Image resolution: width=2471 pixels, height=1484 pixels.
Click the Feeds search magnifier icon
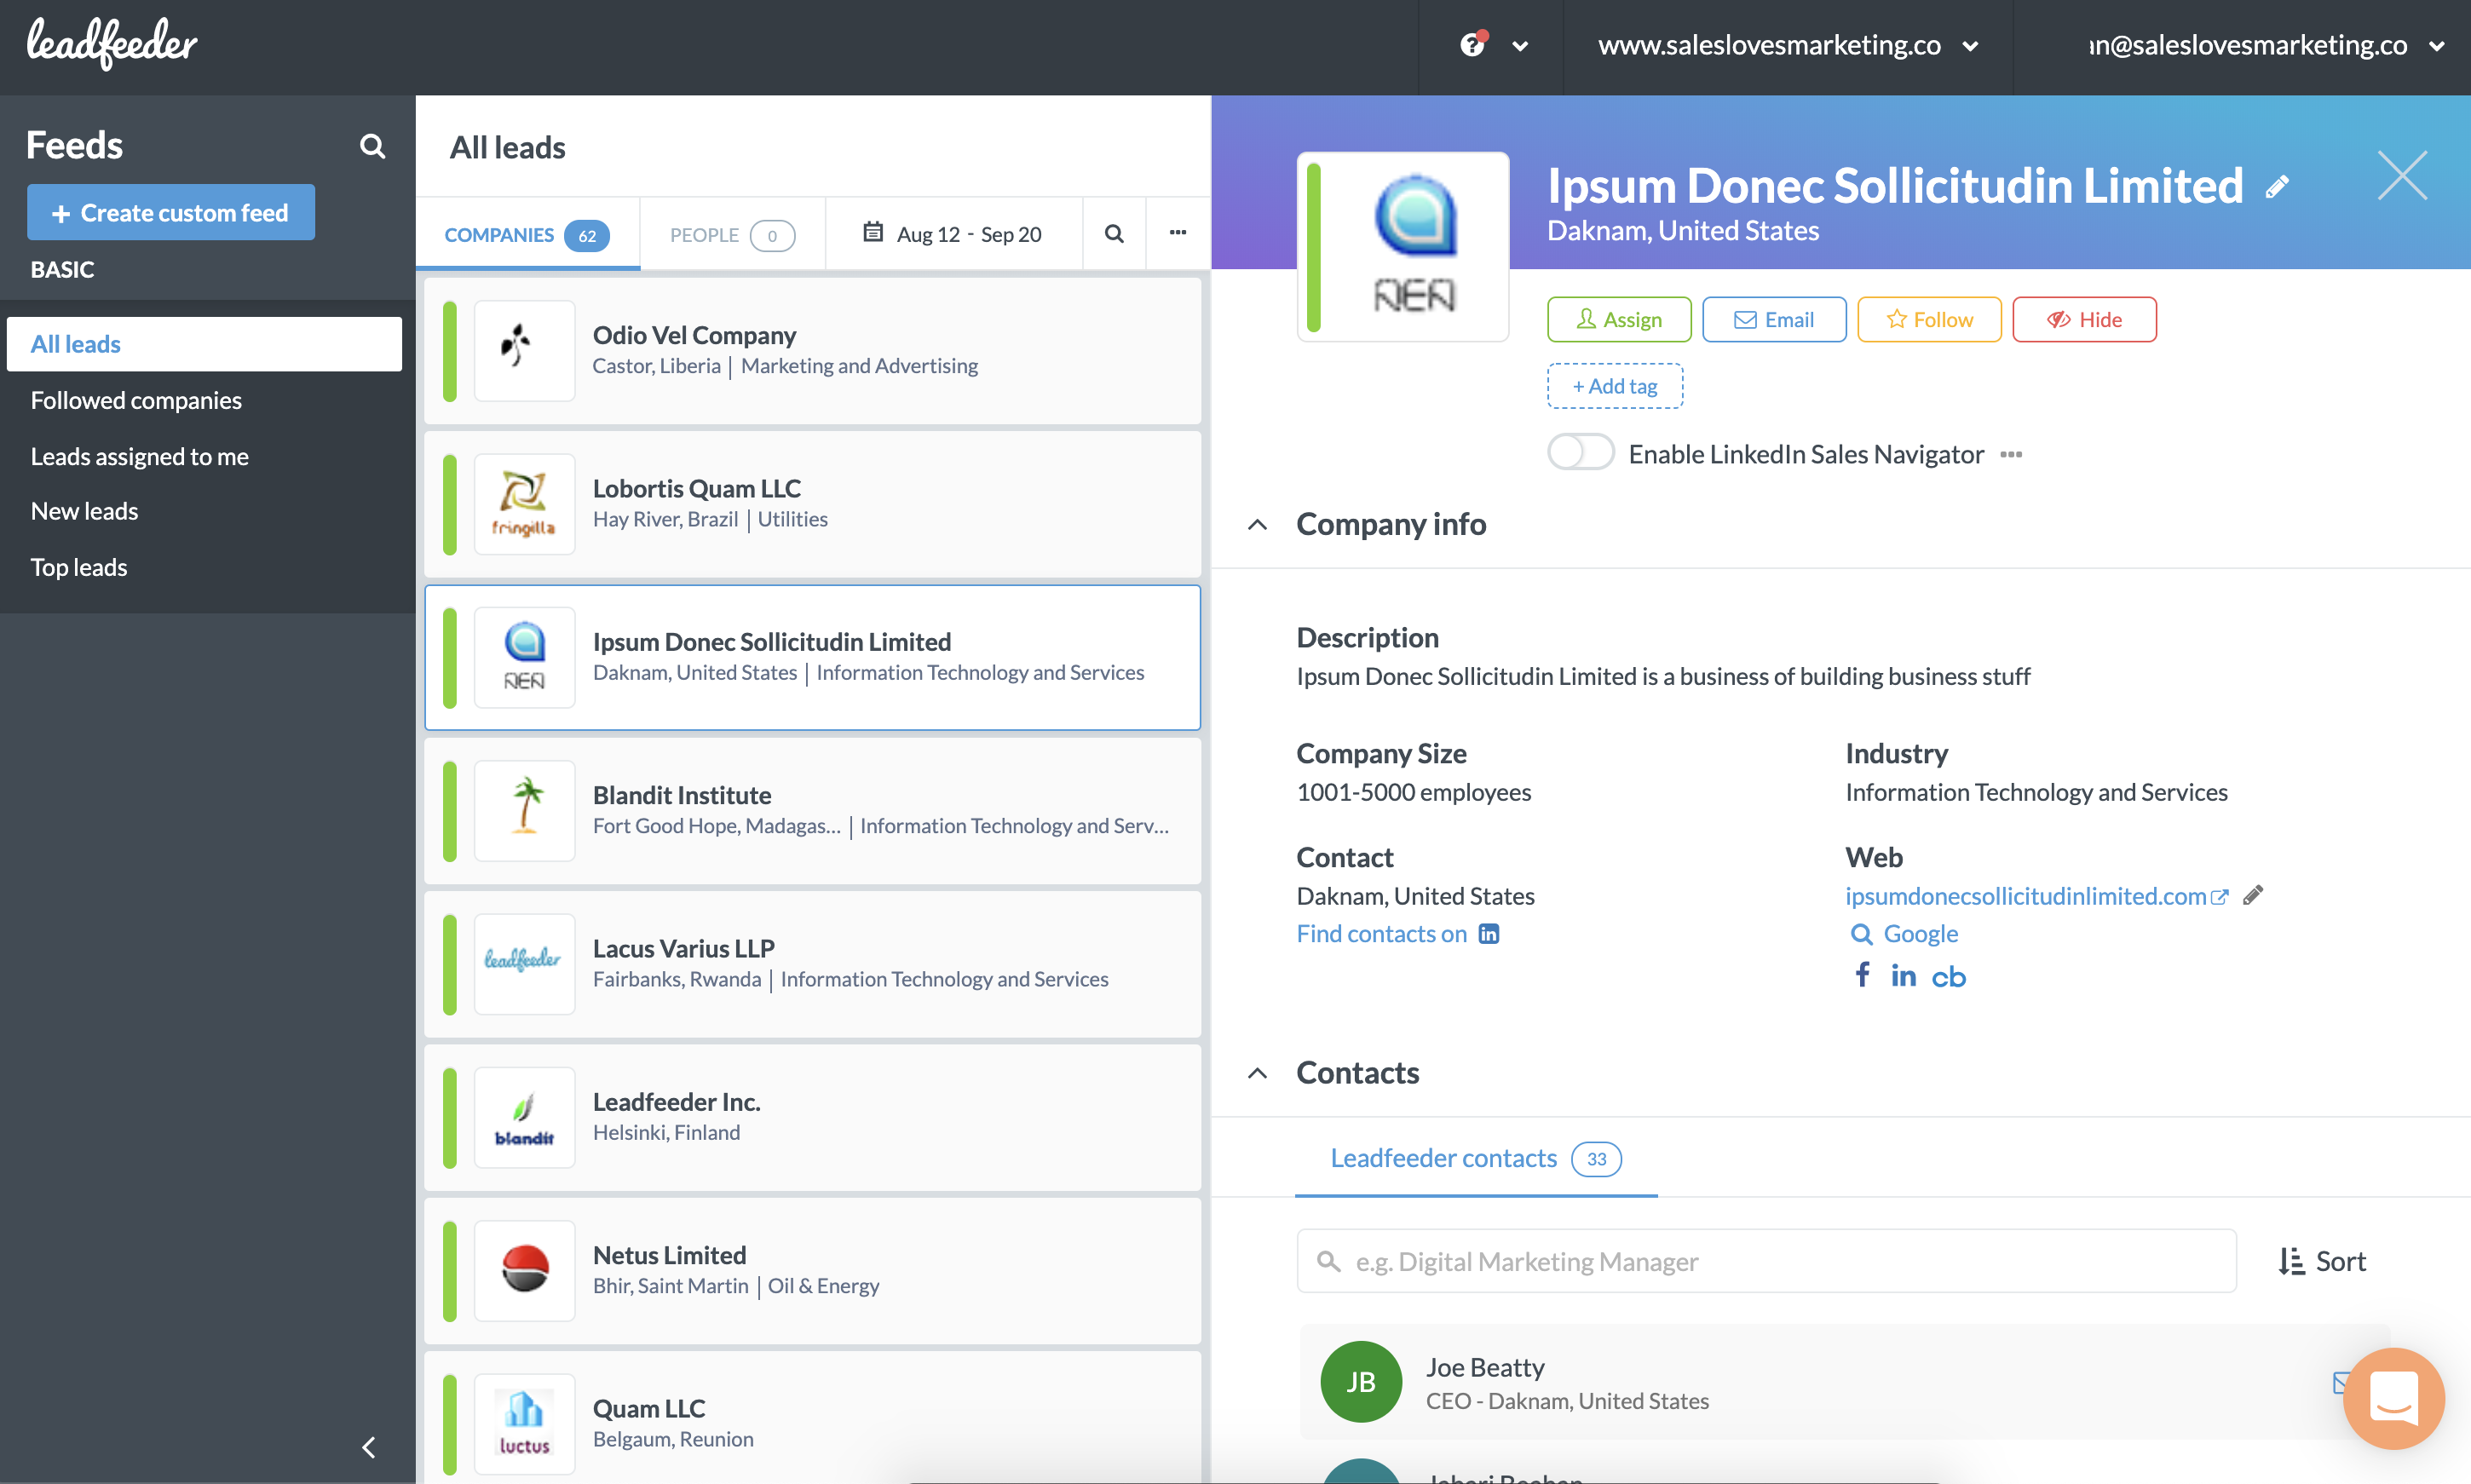[x=372, y=146]
